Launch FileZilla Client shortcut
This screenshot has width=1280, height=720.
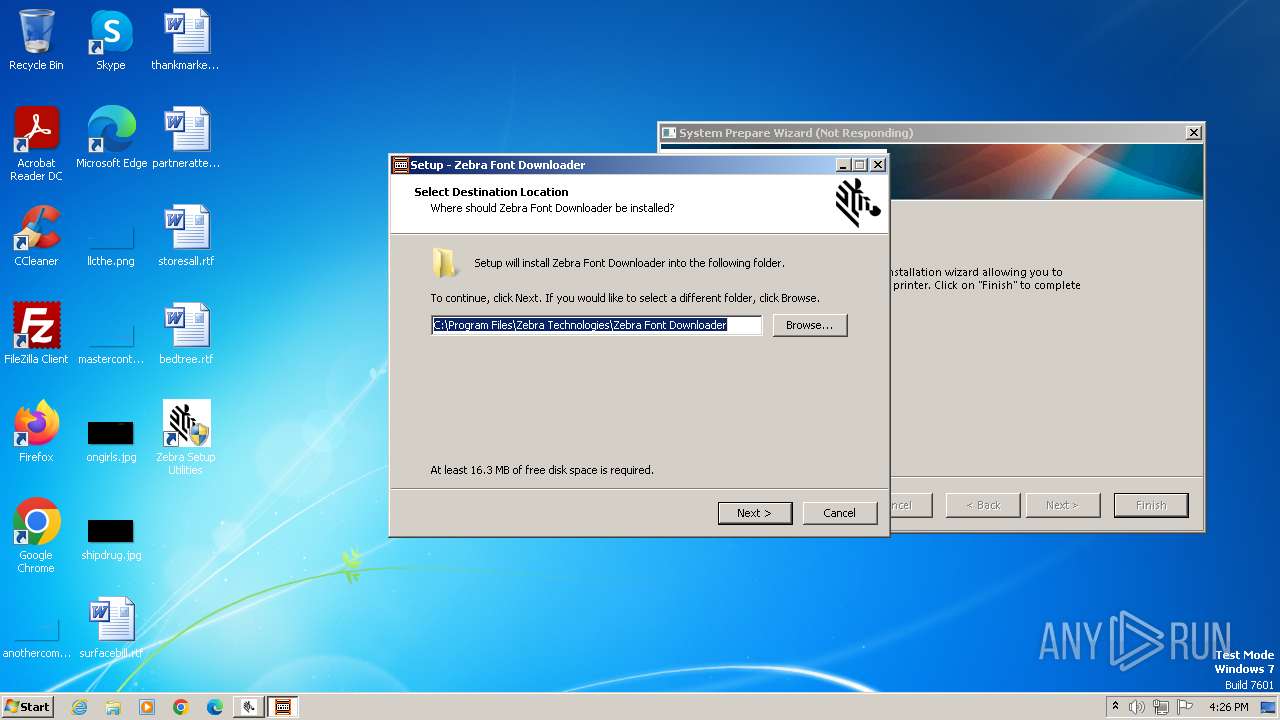pyautogui.click(x=36, y=333)
